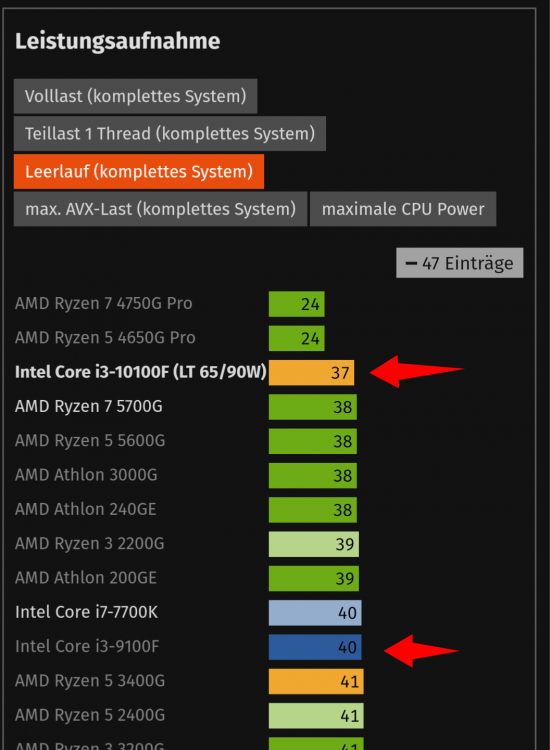Click the AMD Ryzen 7 5700G label
Image resolution: width=550 pixels, height=750 pixels.
pos(88,407)
